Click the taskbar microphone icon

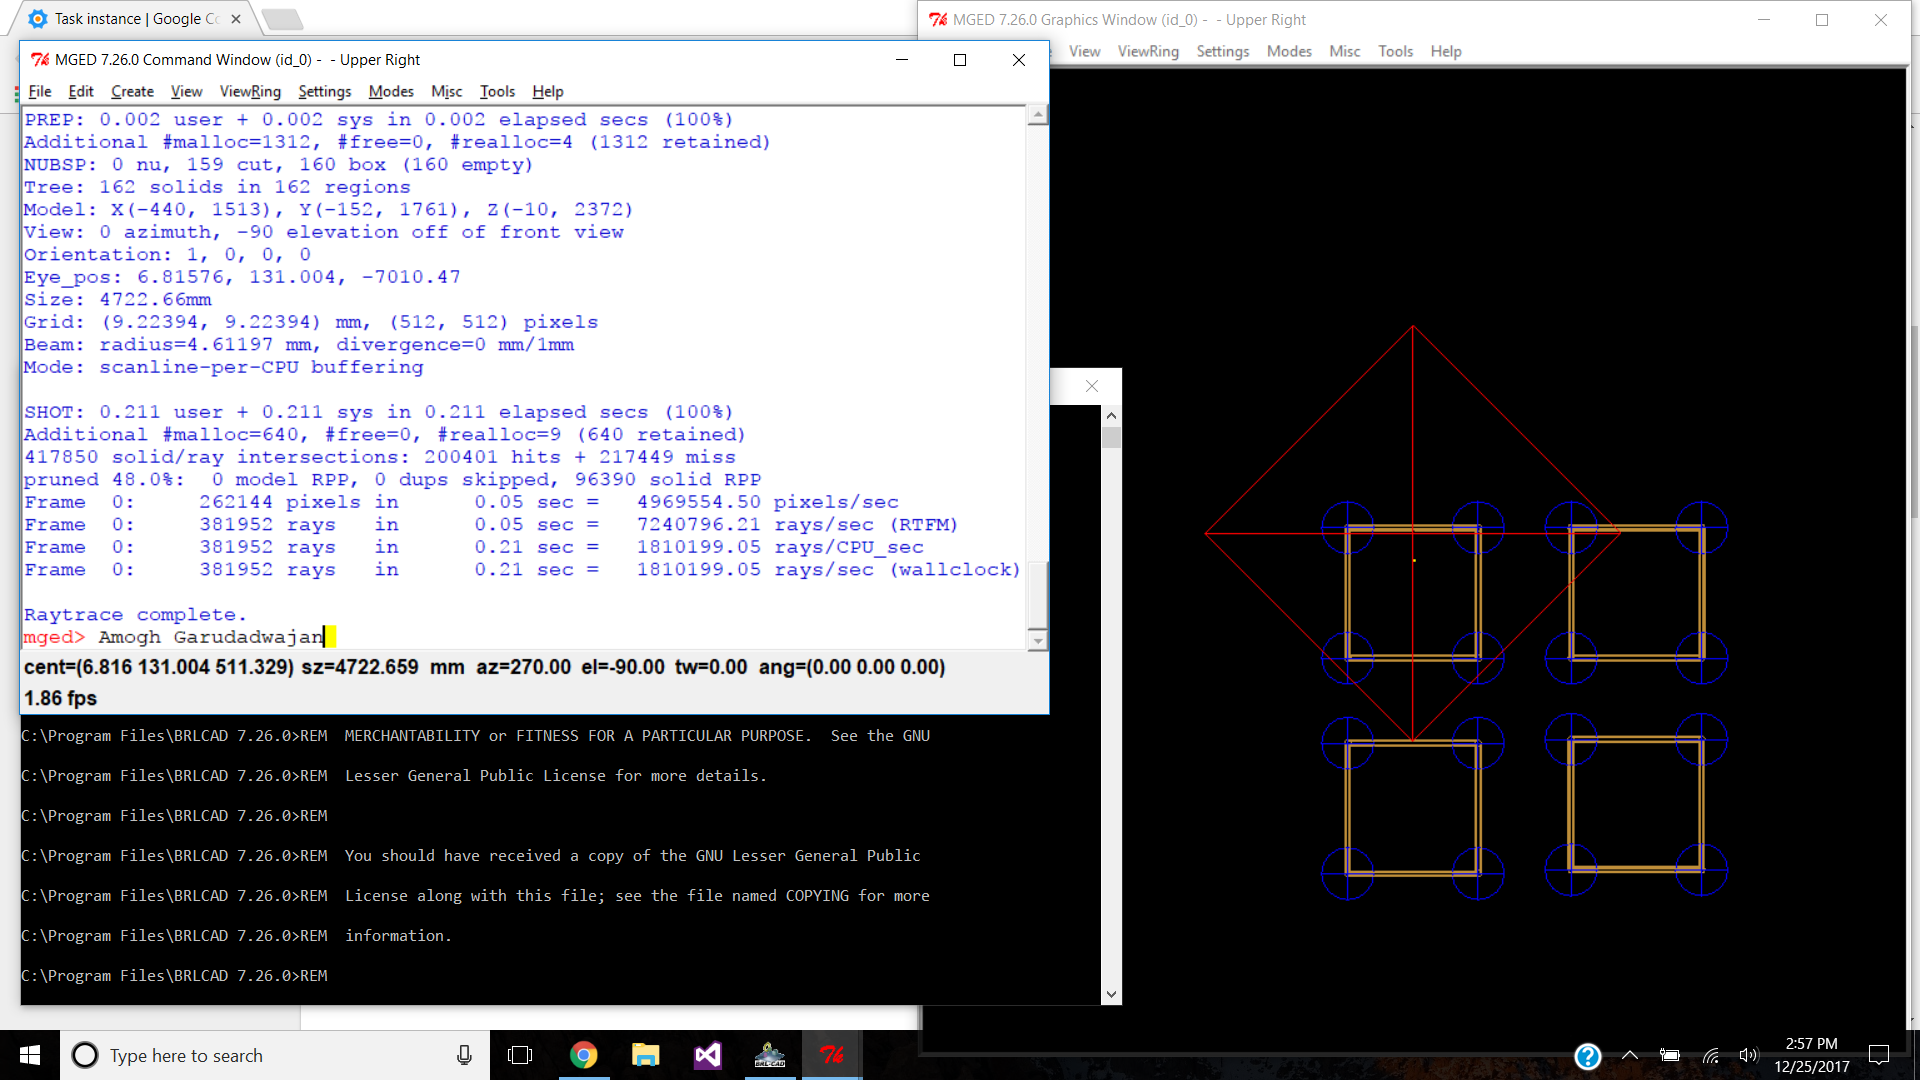464,1055
